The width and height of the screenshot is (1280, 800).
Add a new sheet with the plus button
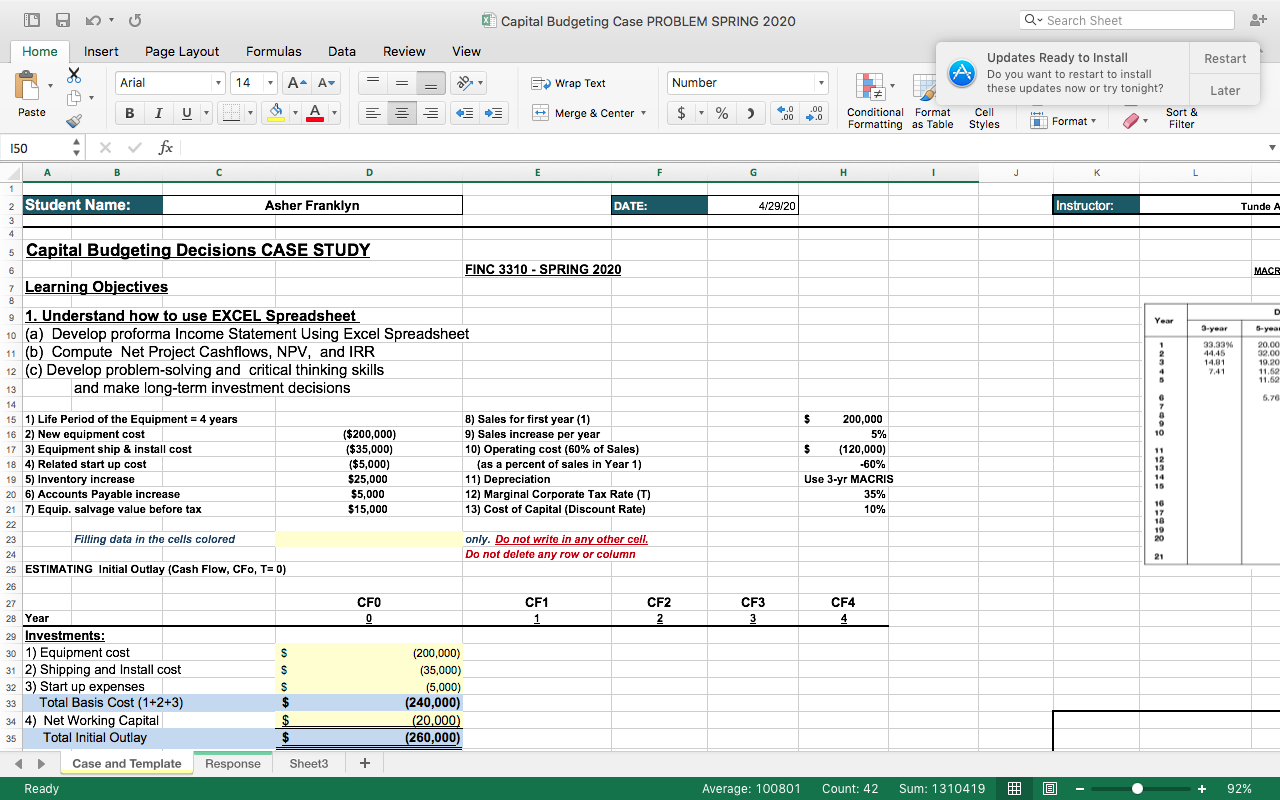[x=365, y=763]
